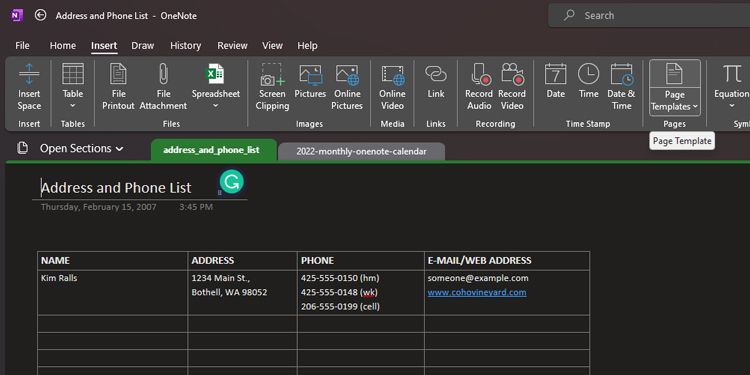Switch to the View ribbon tab

[x=272, y=45]
